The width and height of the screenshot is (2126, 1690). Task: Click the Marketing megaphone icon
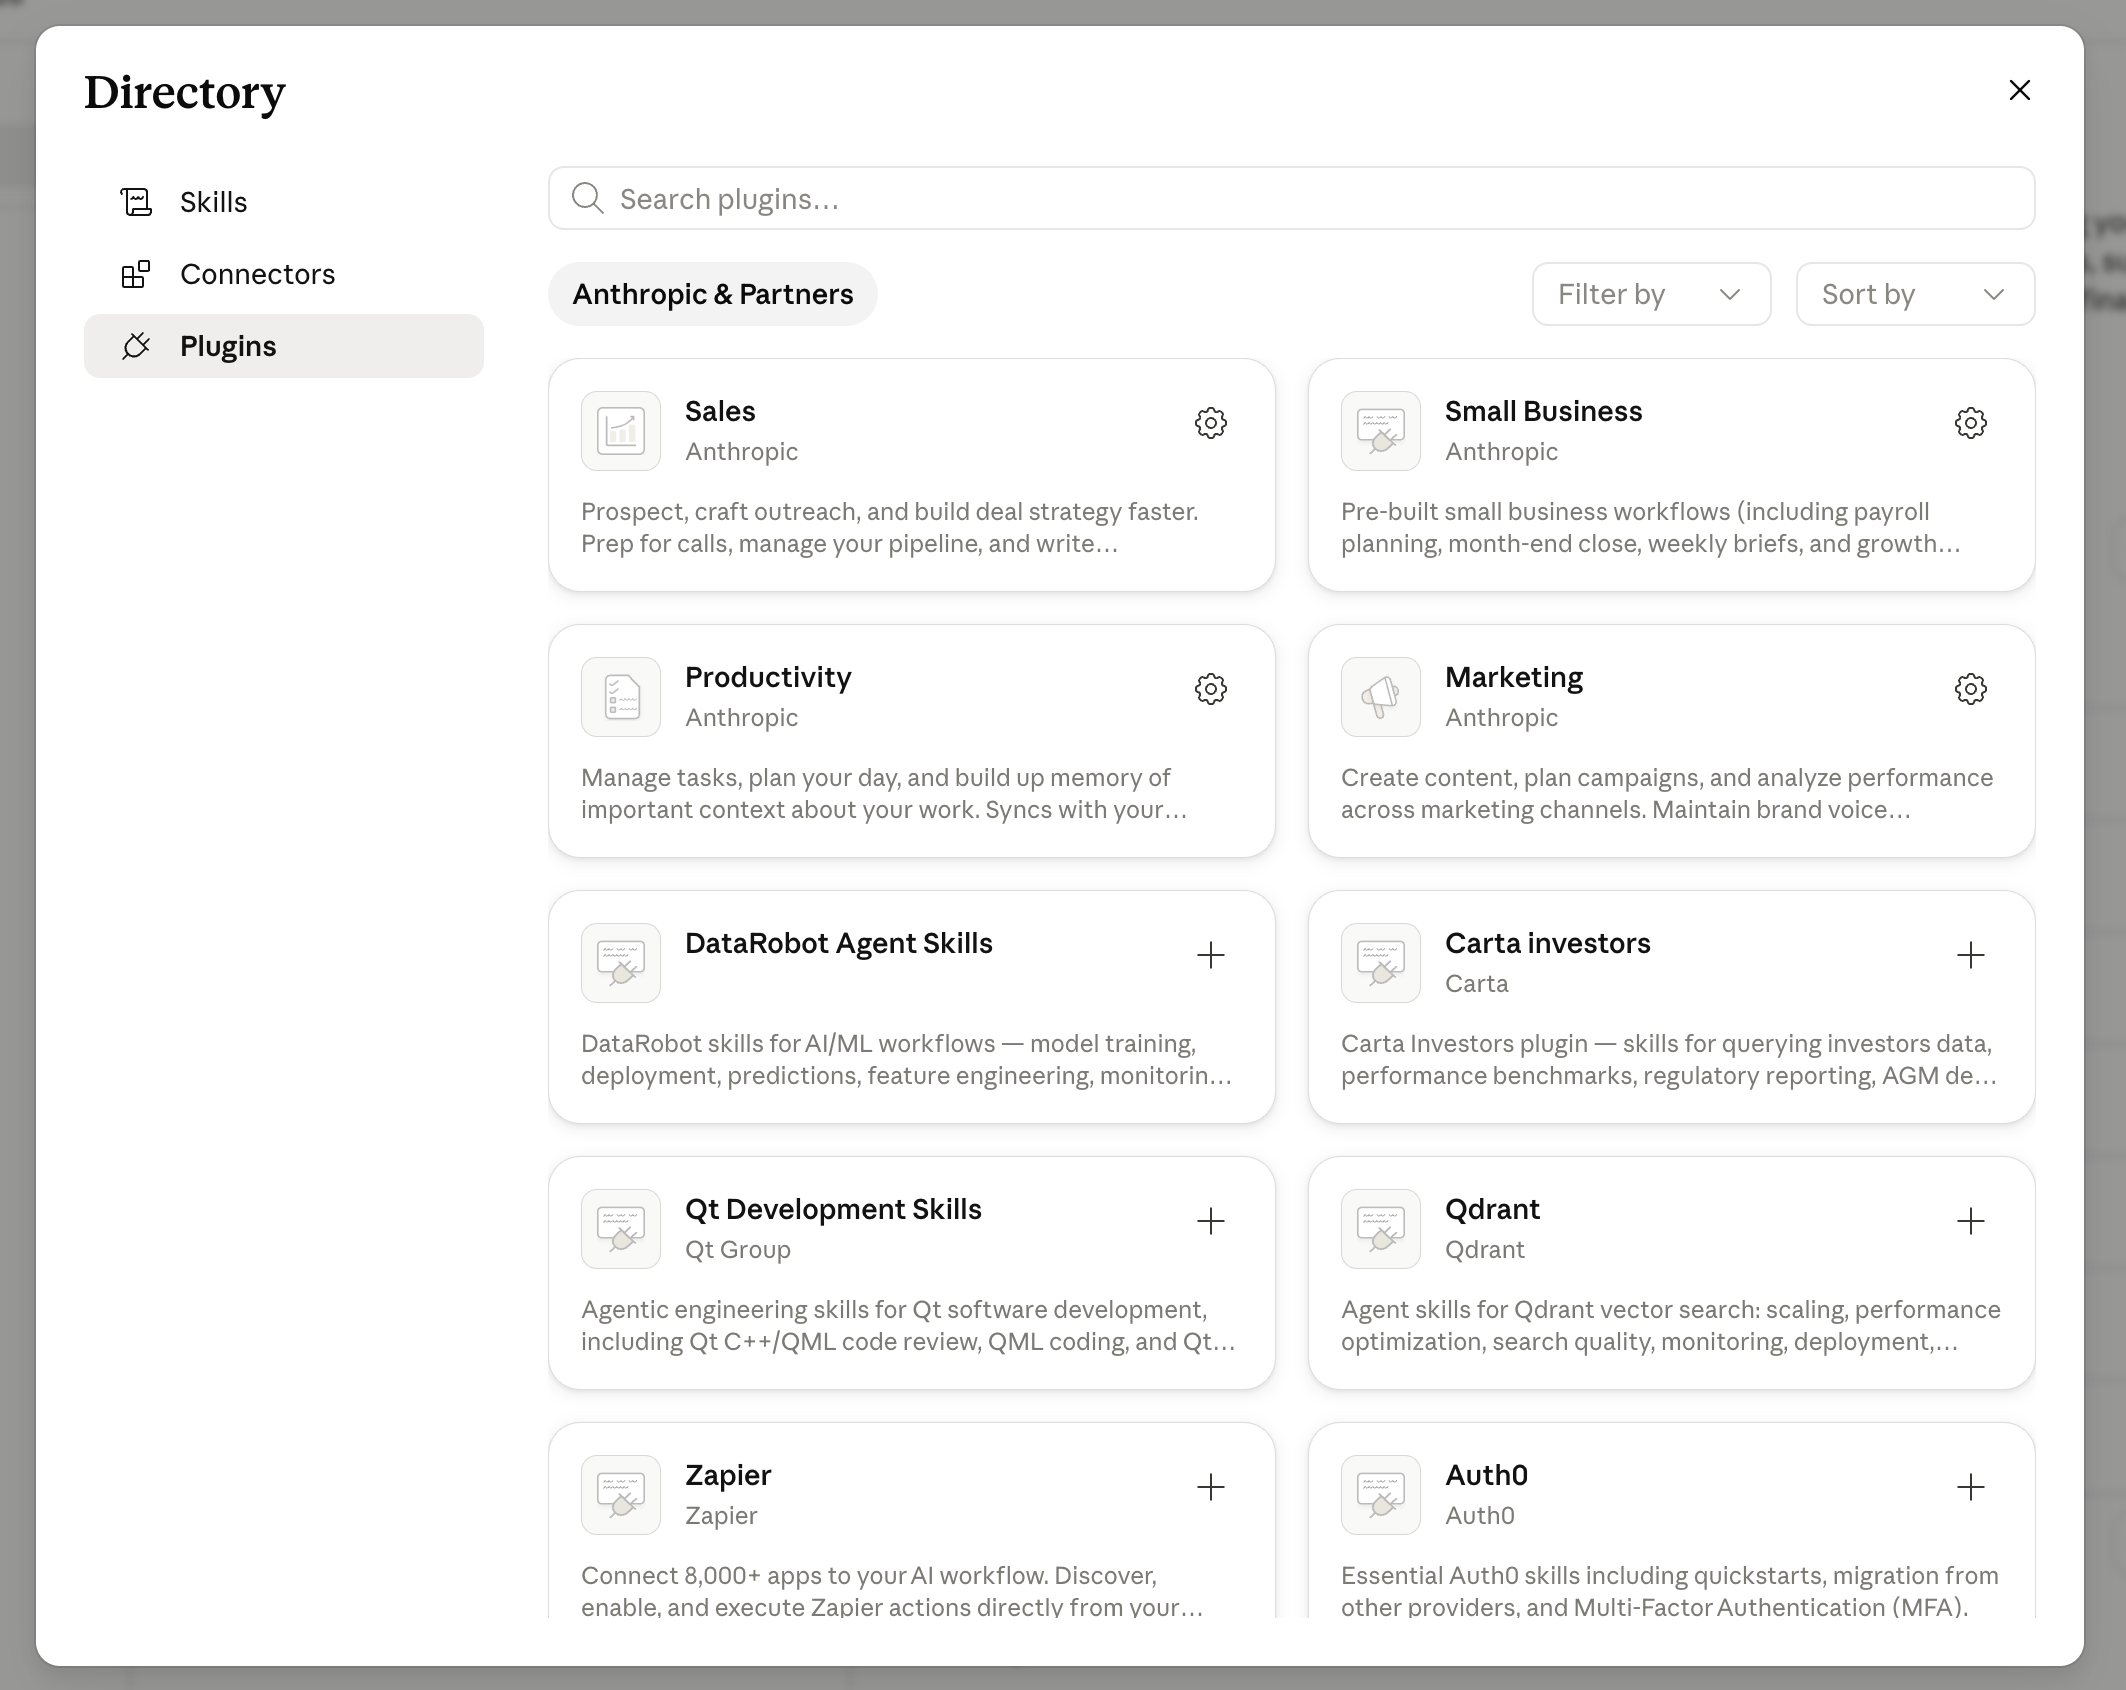(x=1381, y=697)
